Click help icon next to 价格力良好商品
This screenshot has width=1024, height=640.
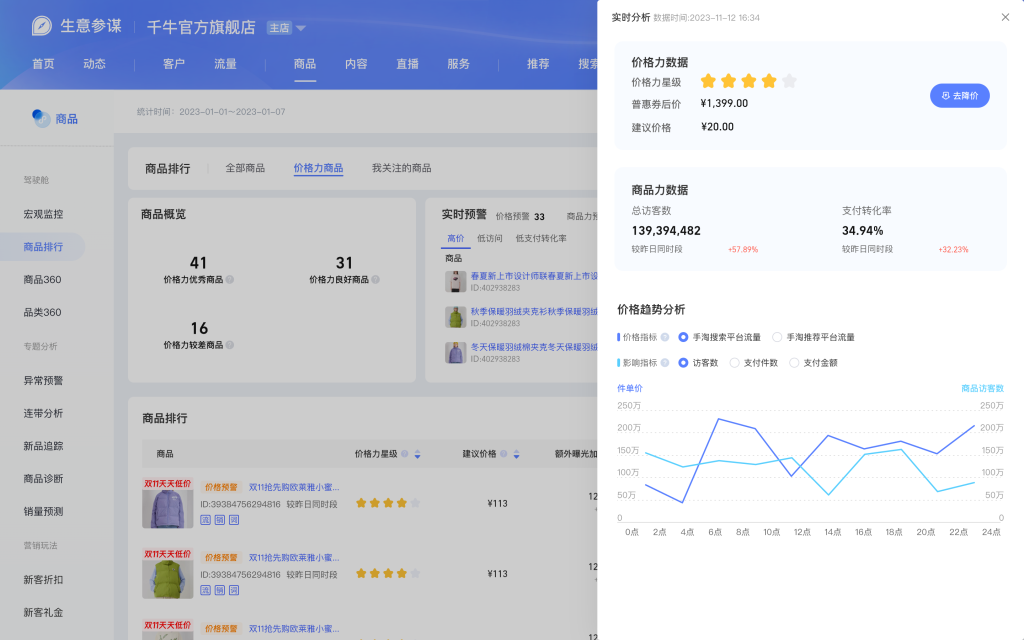pos(376,280)
